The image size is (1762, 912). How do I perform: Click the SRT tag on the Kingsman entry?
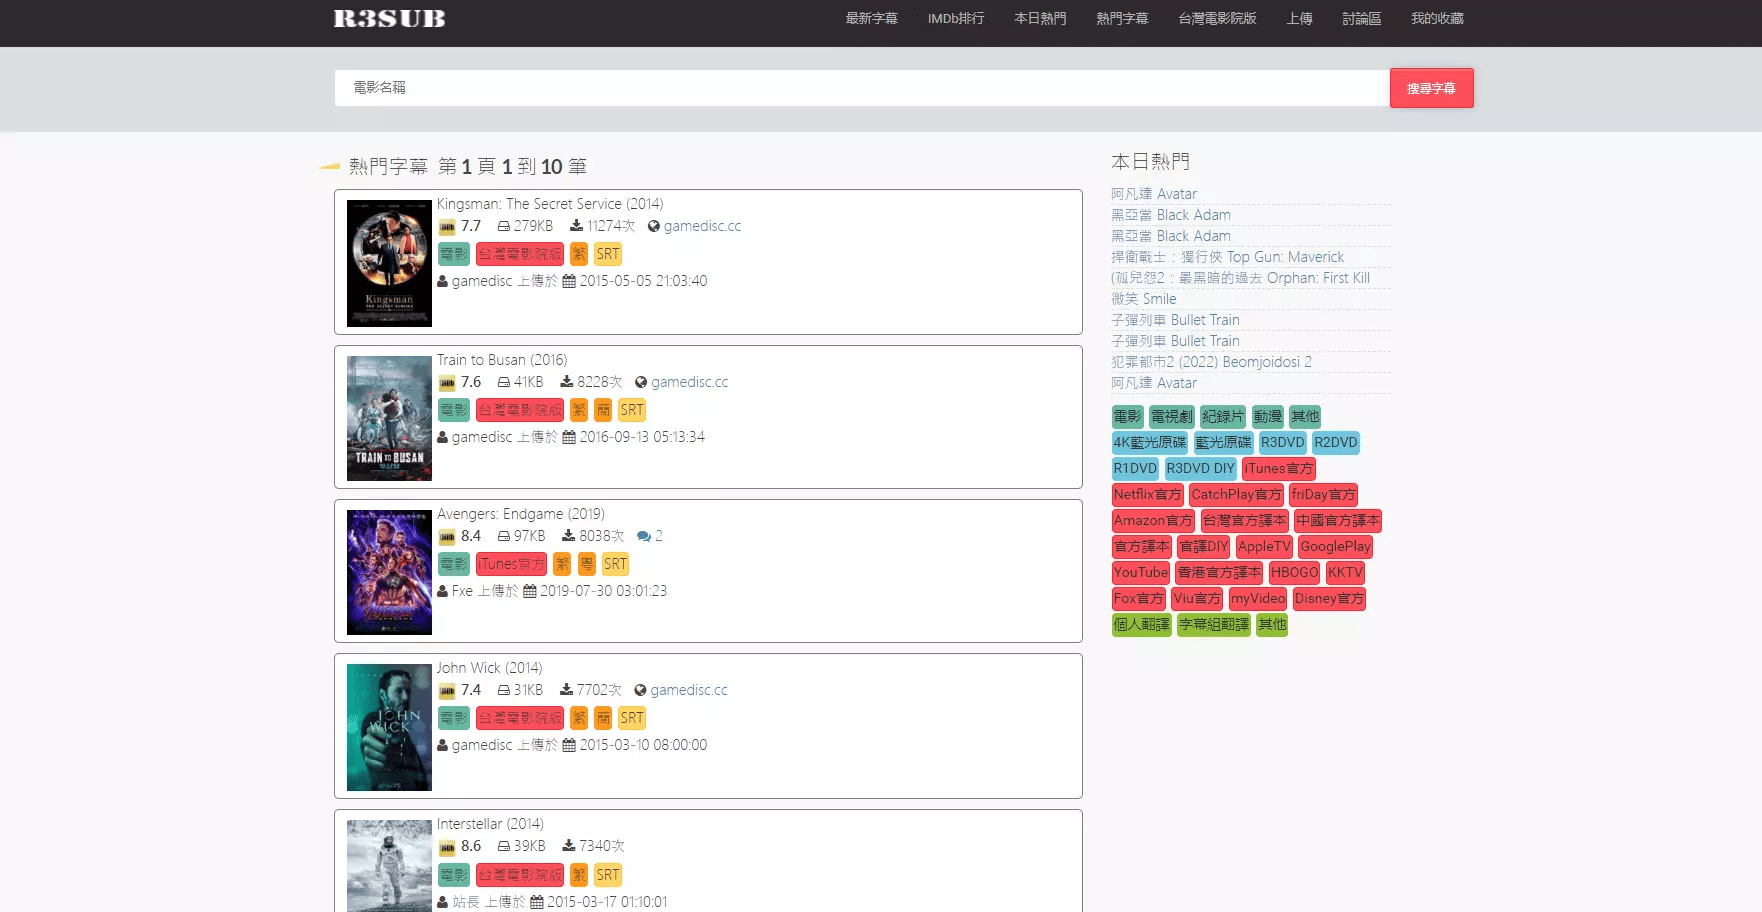tap(608, 254)
